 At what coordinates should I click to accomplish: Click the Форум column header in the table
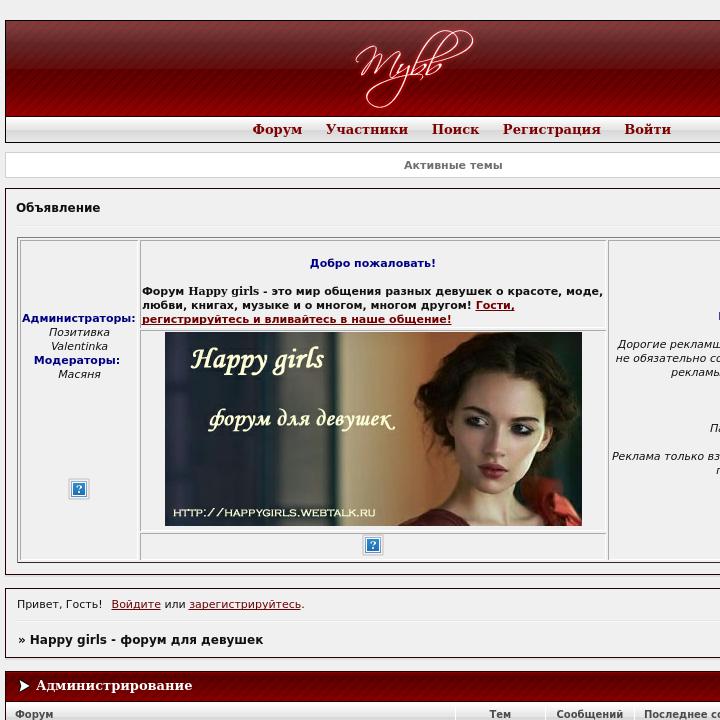[x=34, y=714]
